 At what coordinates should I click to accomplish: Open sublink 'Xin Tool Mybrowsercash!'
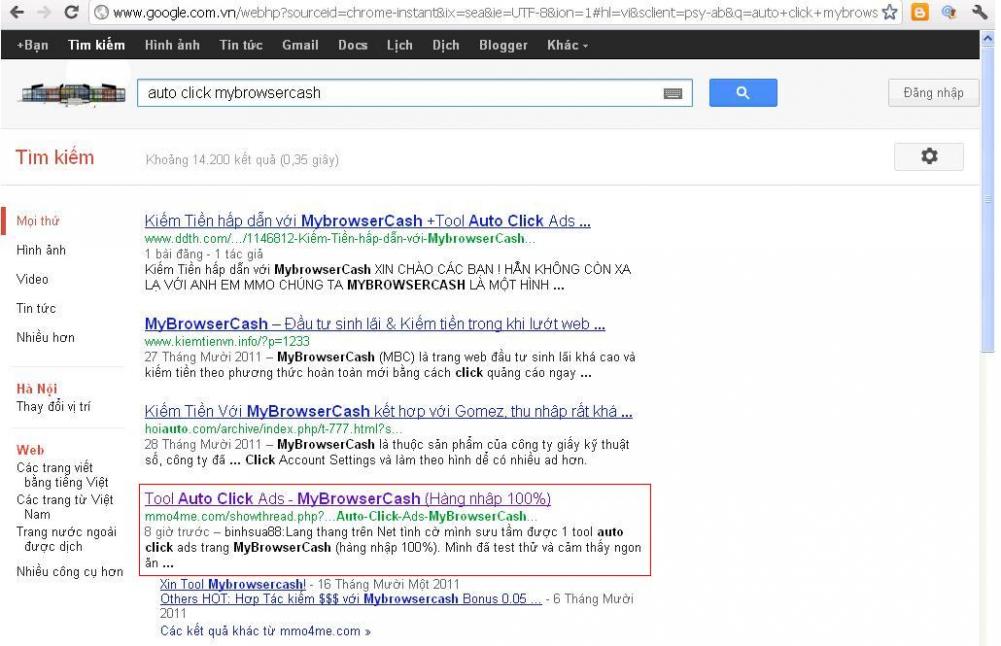coord(233,584)
